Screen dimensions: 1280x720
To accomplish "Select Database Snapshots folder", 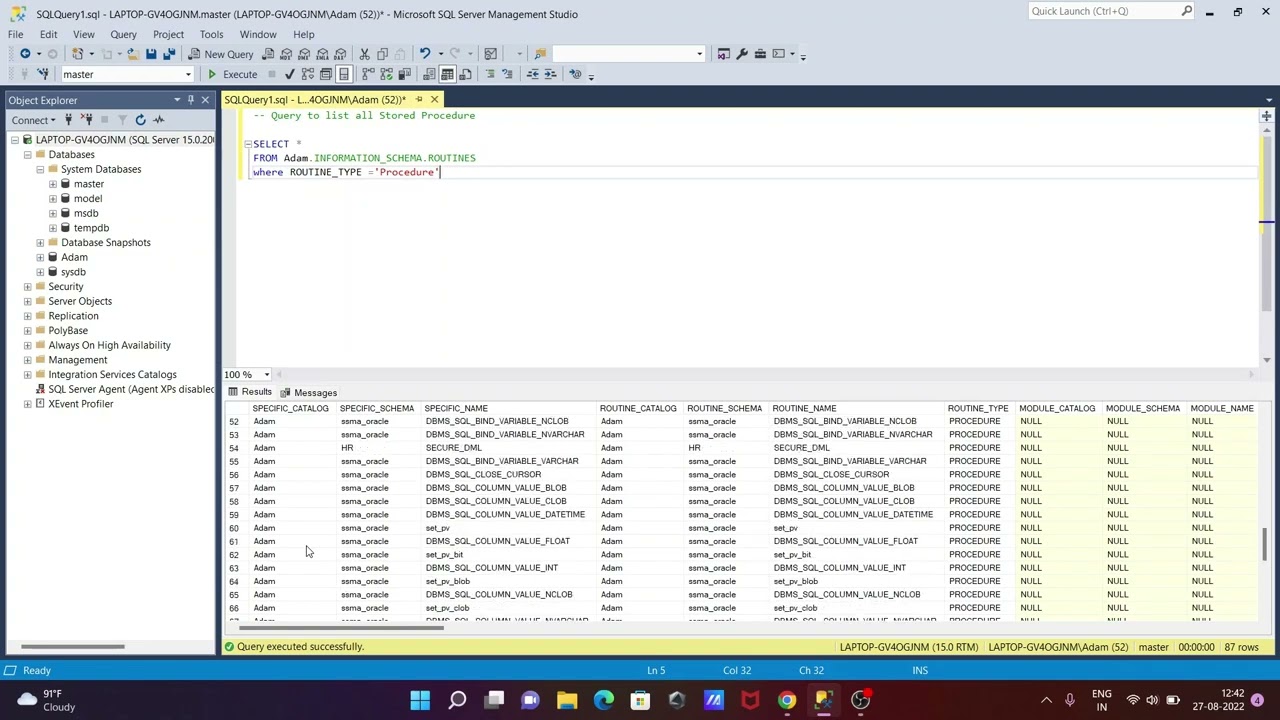I will [x=105, y=243].
